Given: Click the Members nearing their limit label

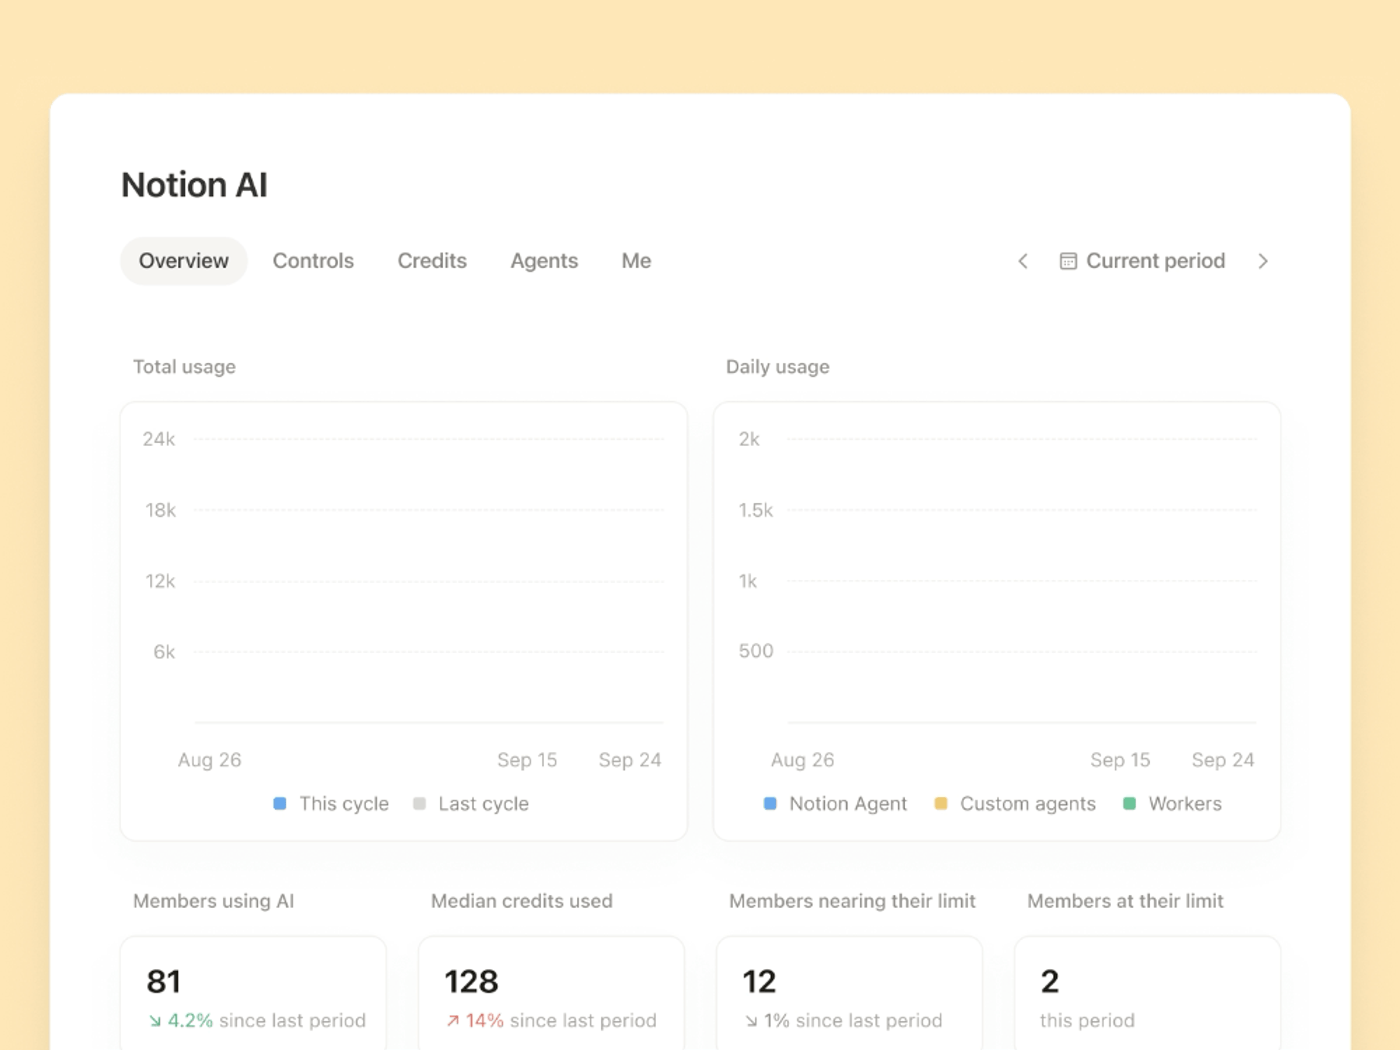Looking at the screenshot, I should click(852, 901).
